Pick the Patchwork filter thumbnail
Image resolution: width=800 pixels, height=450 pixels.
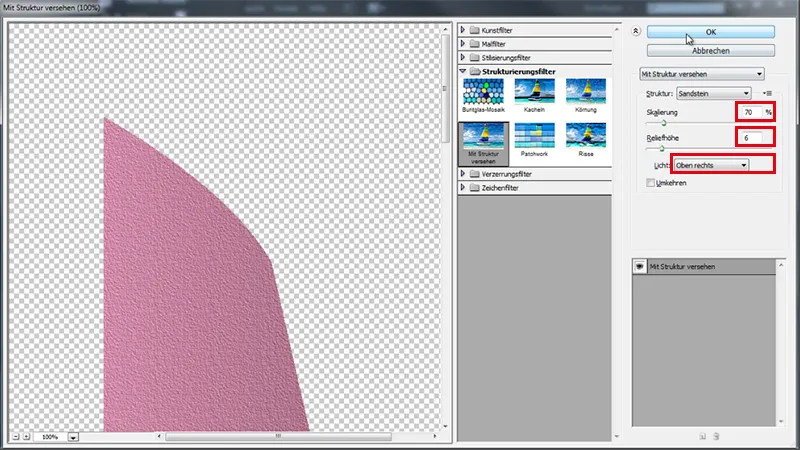(534, 136)
